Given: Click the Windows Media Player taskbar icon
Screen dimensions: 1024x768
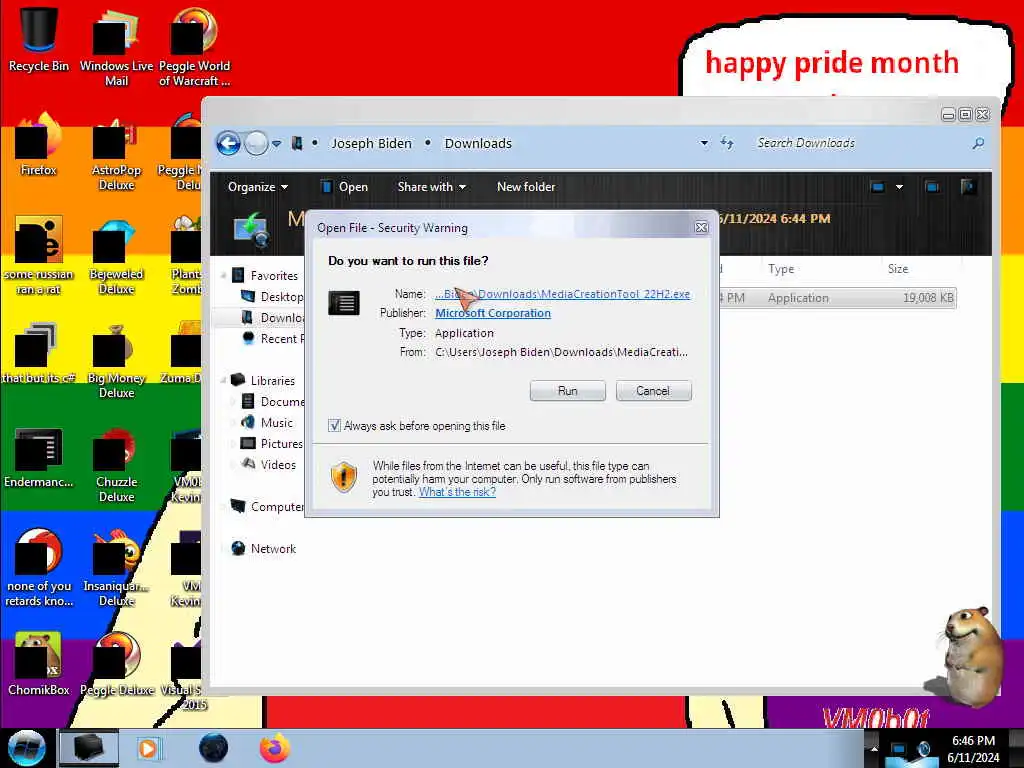Looking at the screenshot, I should (148, 748).
